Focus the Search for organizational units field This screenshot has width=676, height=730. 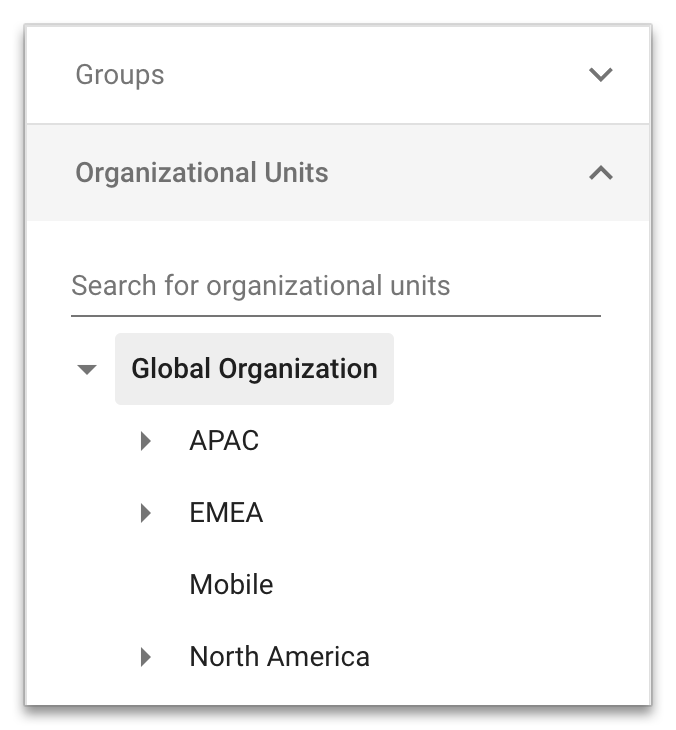point(335,286)
